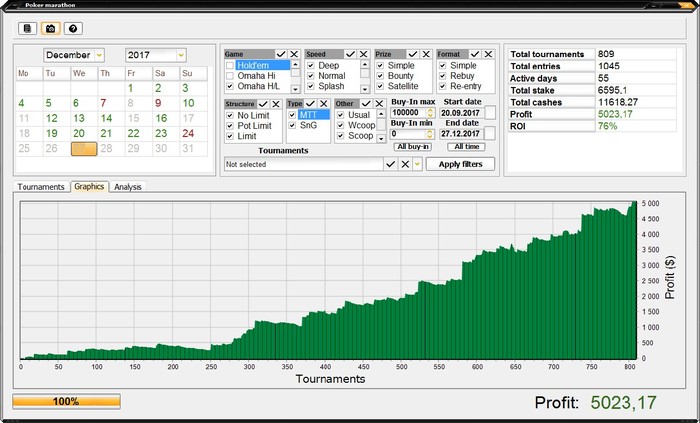
Task: Open the notes document toolbar icon
Action: click(x=27, y=29)
